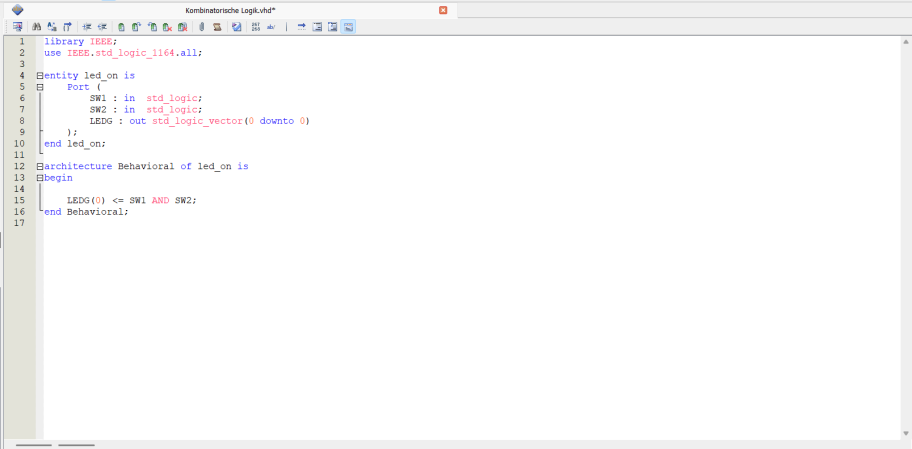The height and width of the screenshot is (449, 912).
Task: Collapse the entity led_on fold marker
Action: [x=40, y=76]
